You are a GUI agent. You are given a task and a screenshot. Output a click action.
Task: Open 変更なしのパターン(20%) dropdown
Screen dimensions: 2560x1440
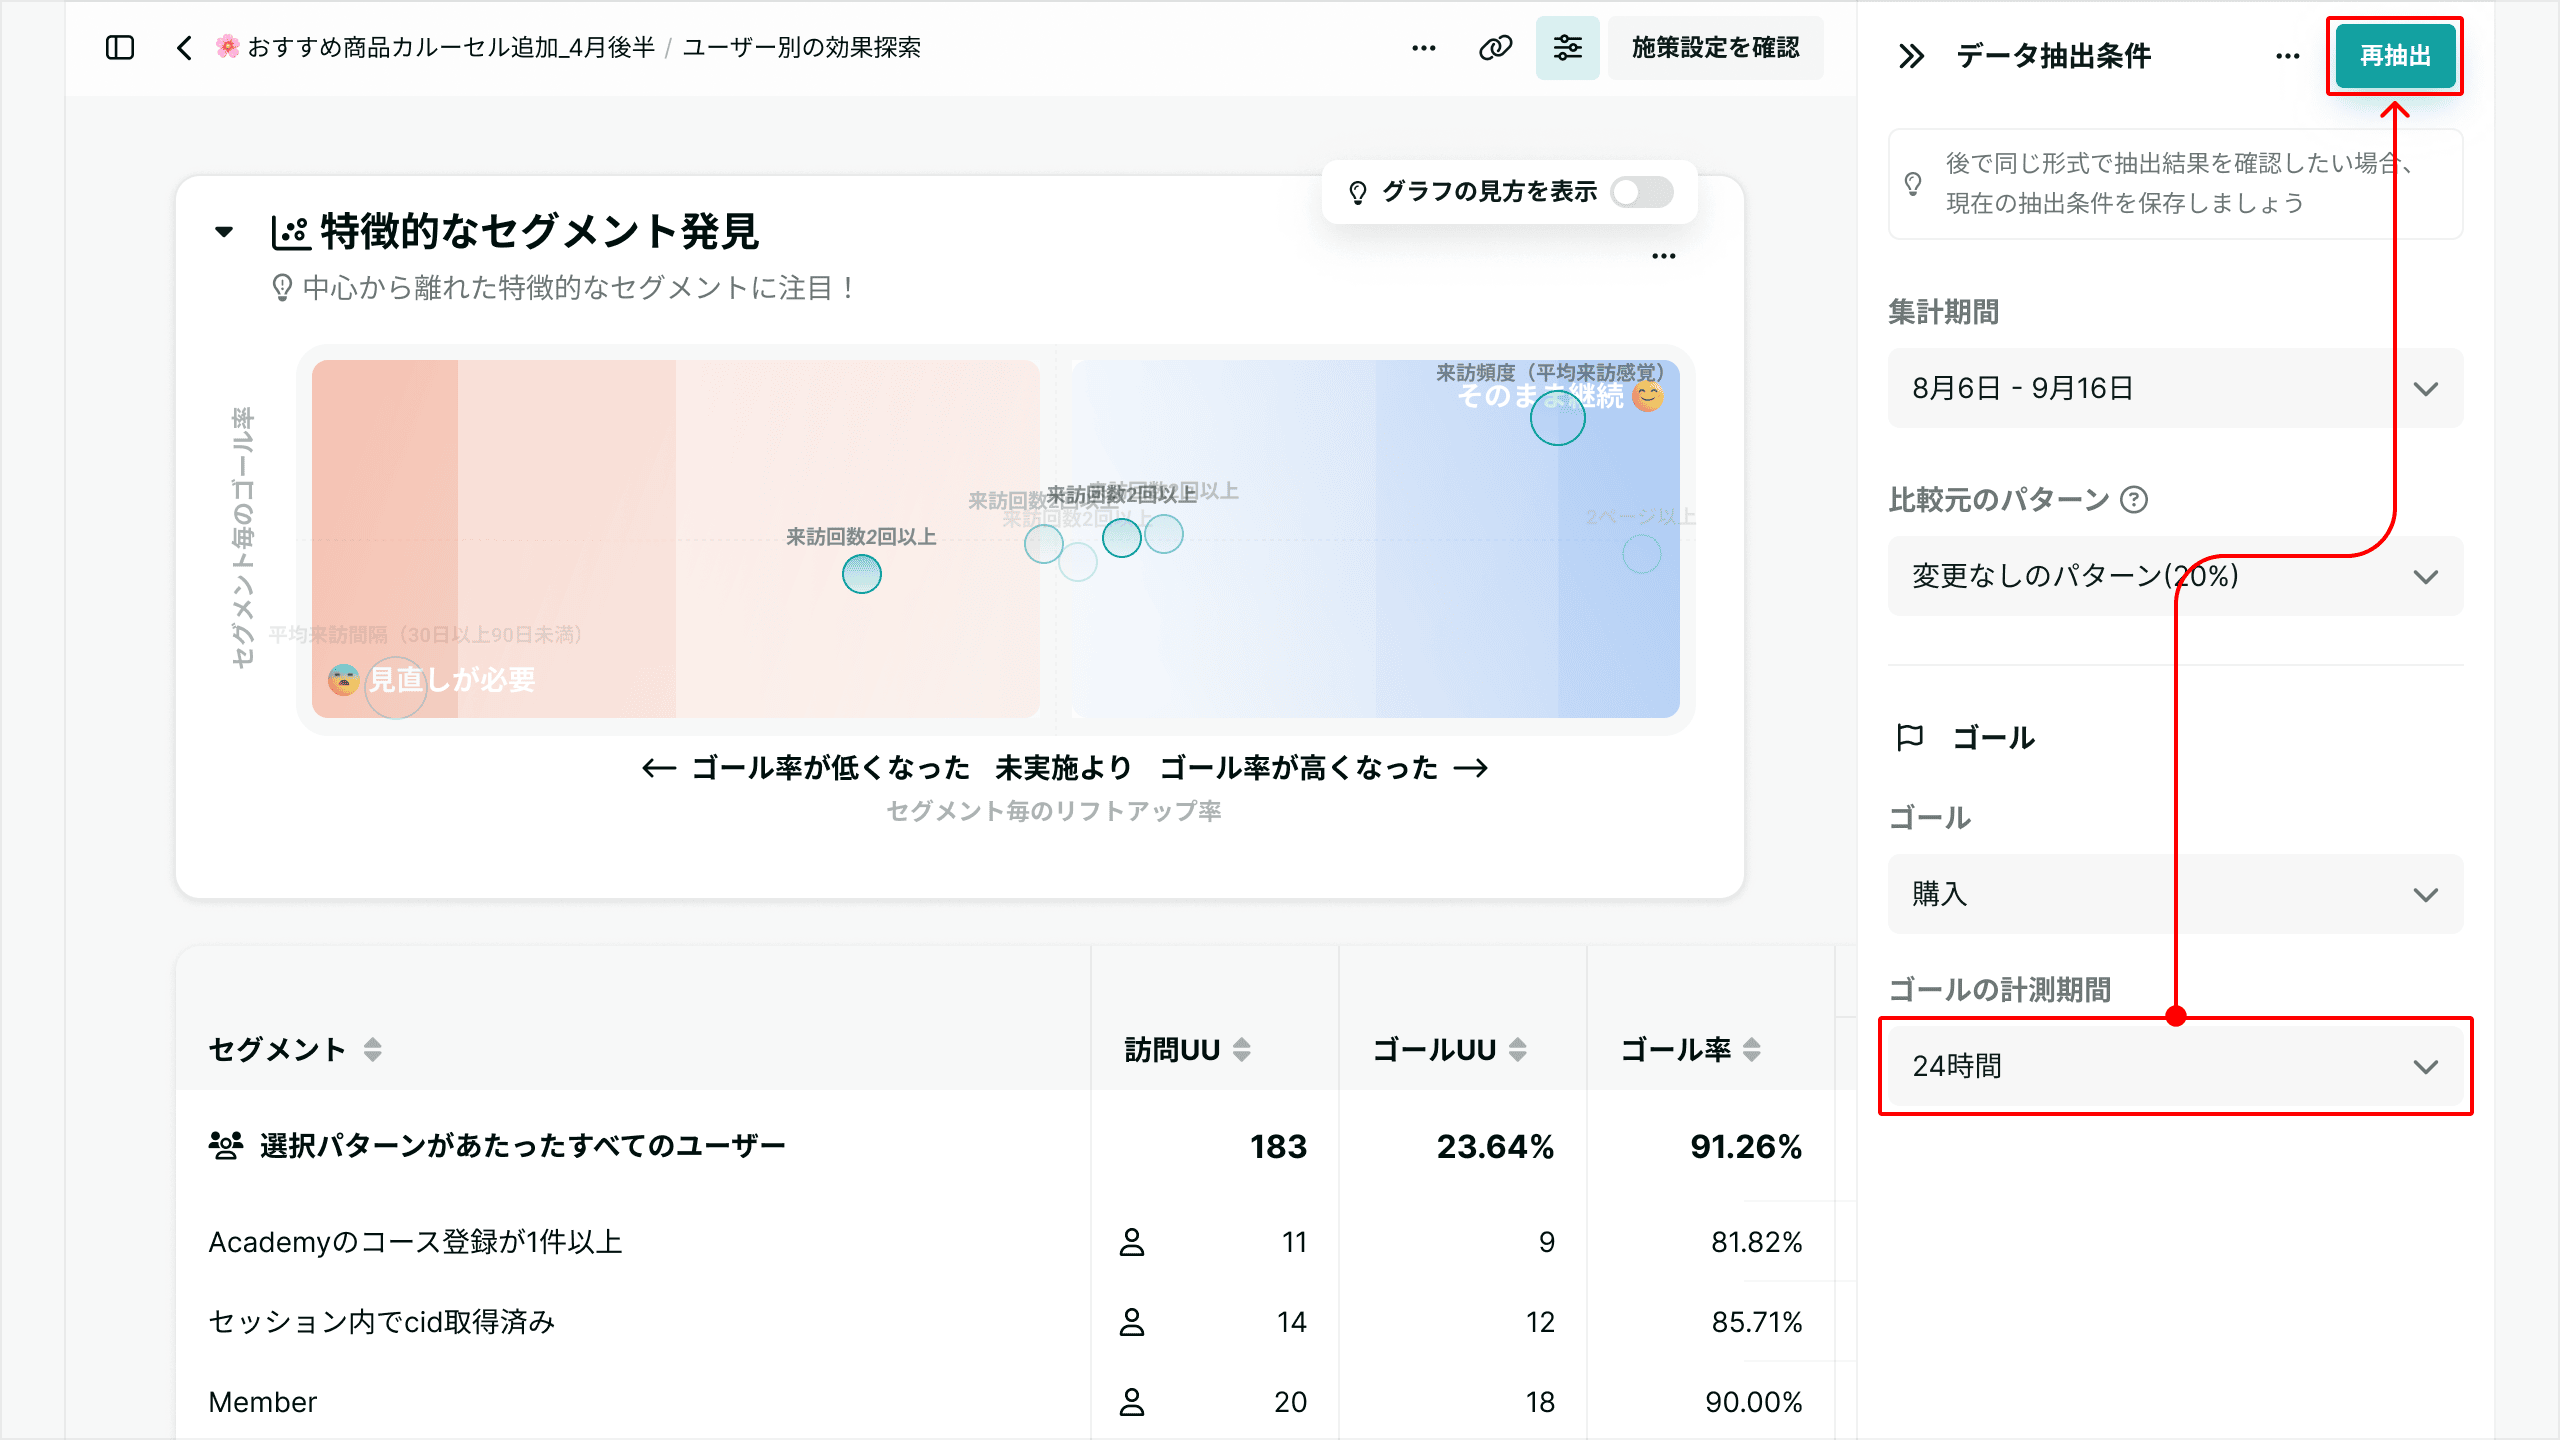coord(2176,576)
